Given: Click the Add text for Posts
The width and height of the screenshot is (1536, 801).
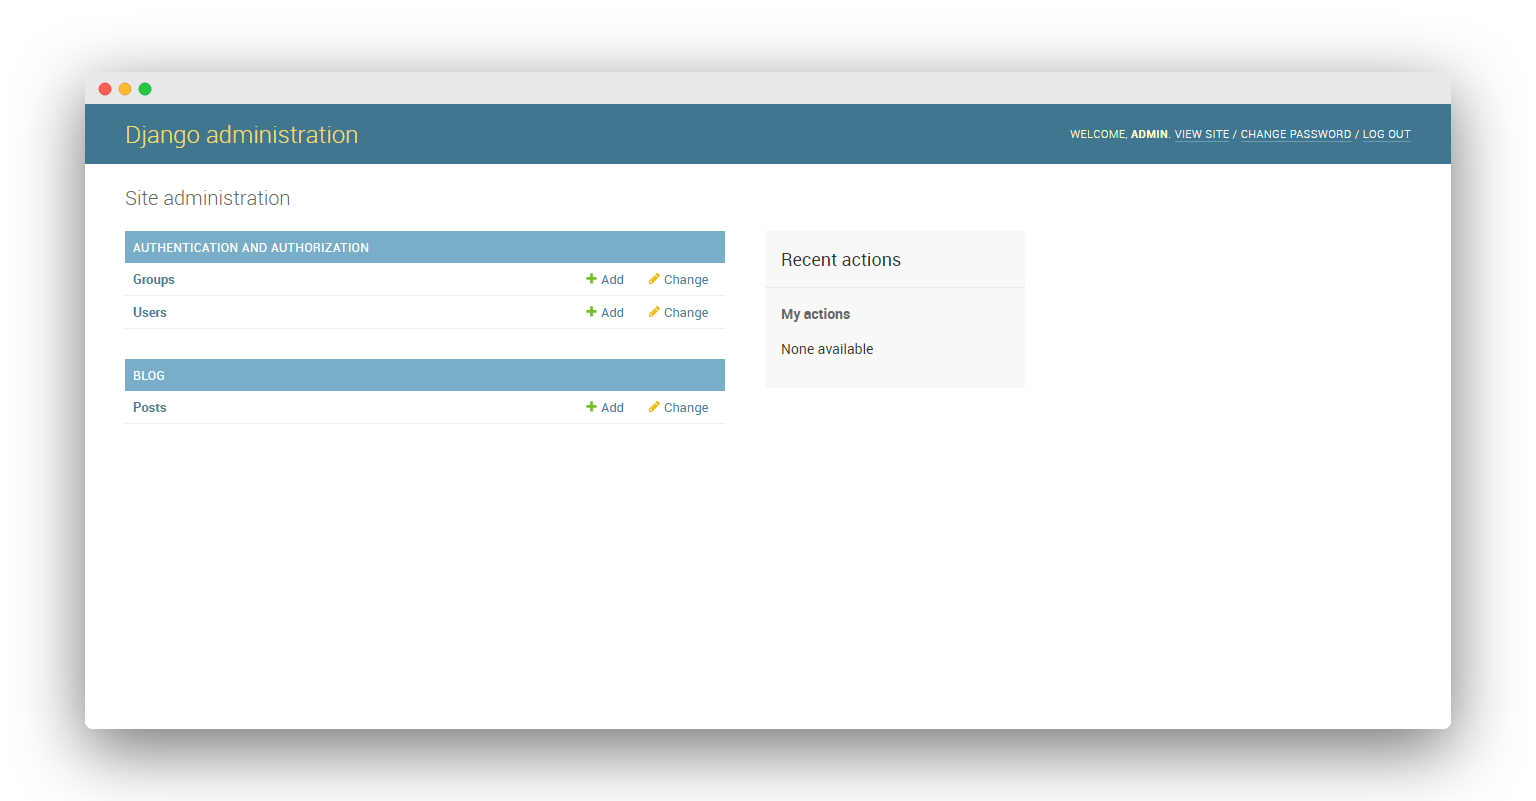Looking at the screenshot, I should (x=612, y=408).
